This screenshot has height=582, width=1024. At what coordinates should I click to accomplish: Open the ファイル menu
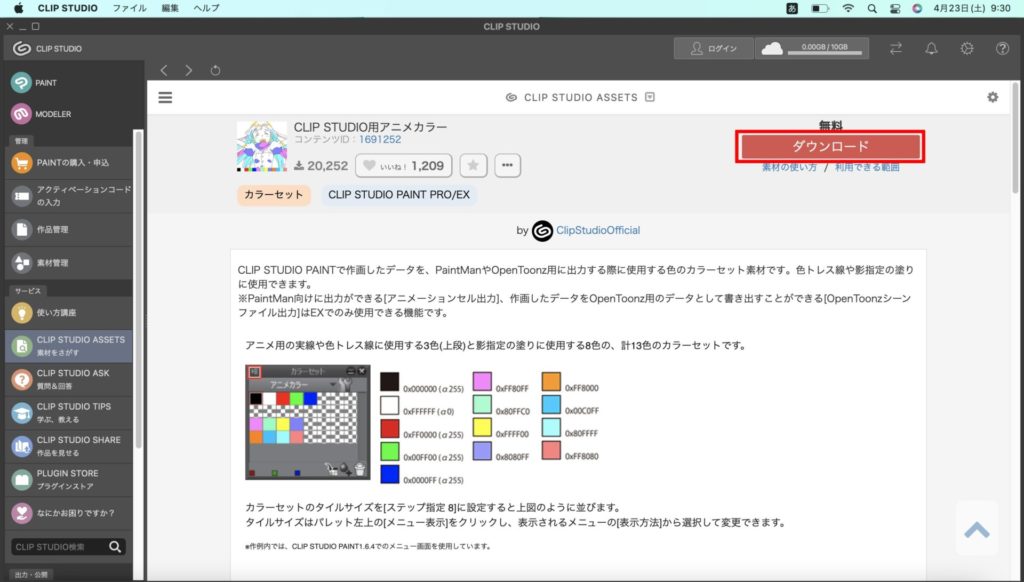[129, 8]
